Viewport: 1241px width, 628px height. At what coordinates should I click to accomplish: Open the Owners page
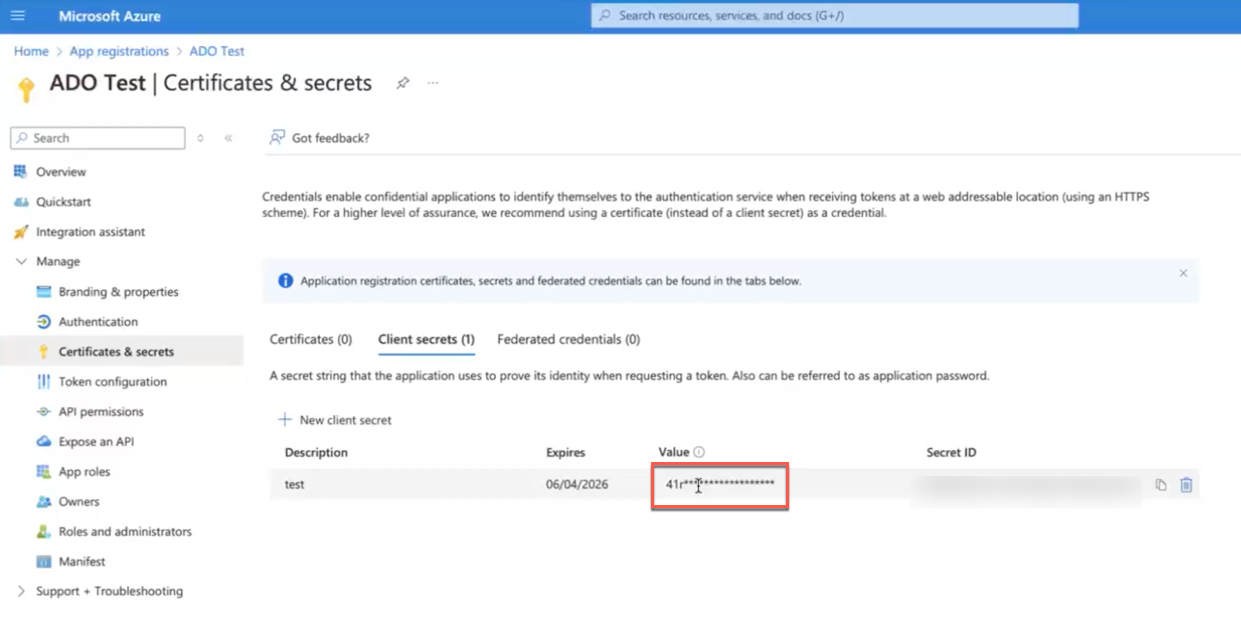pos(79,502)
